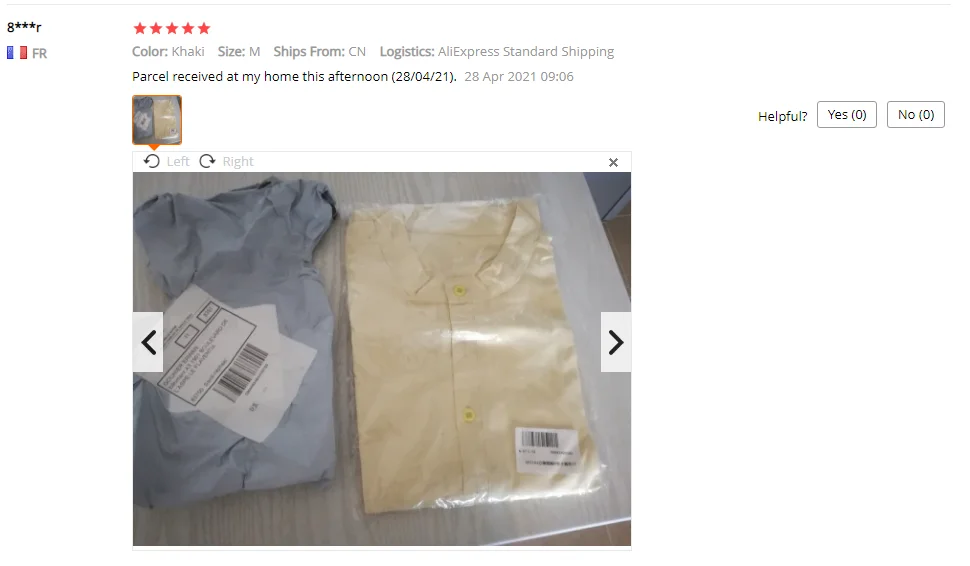Close the enlarged review photo viewer
This screenshot has width=970, height=566.
[x=613, y=162]
